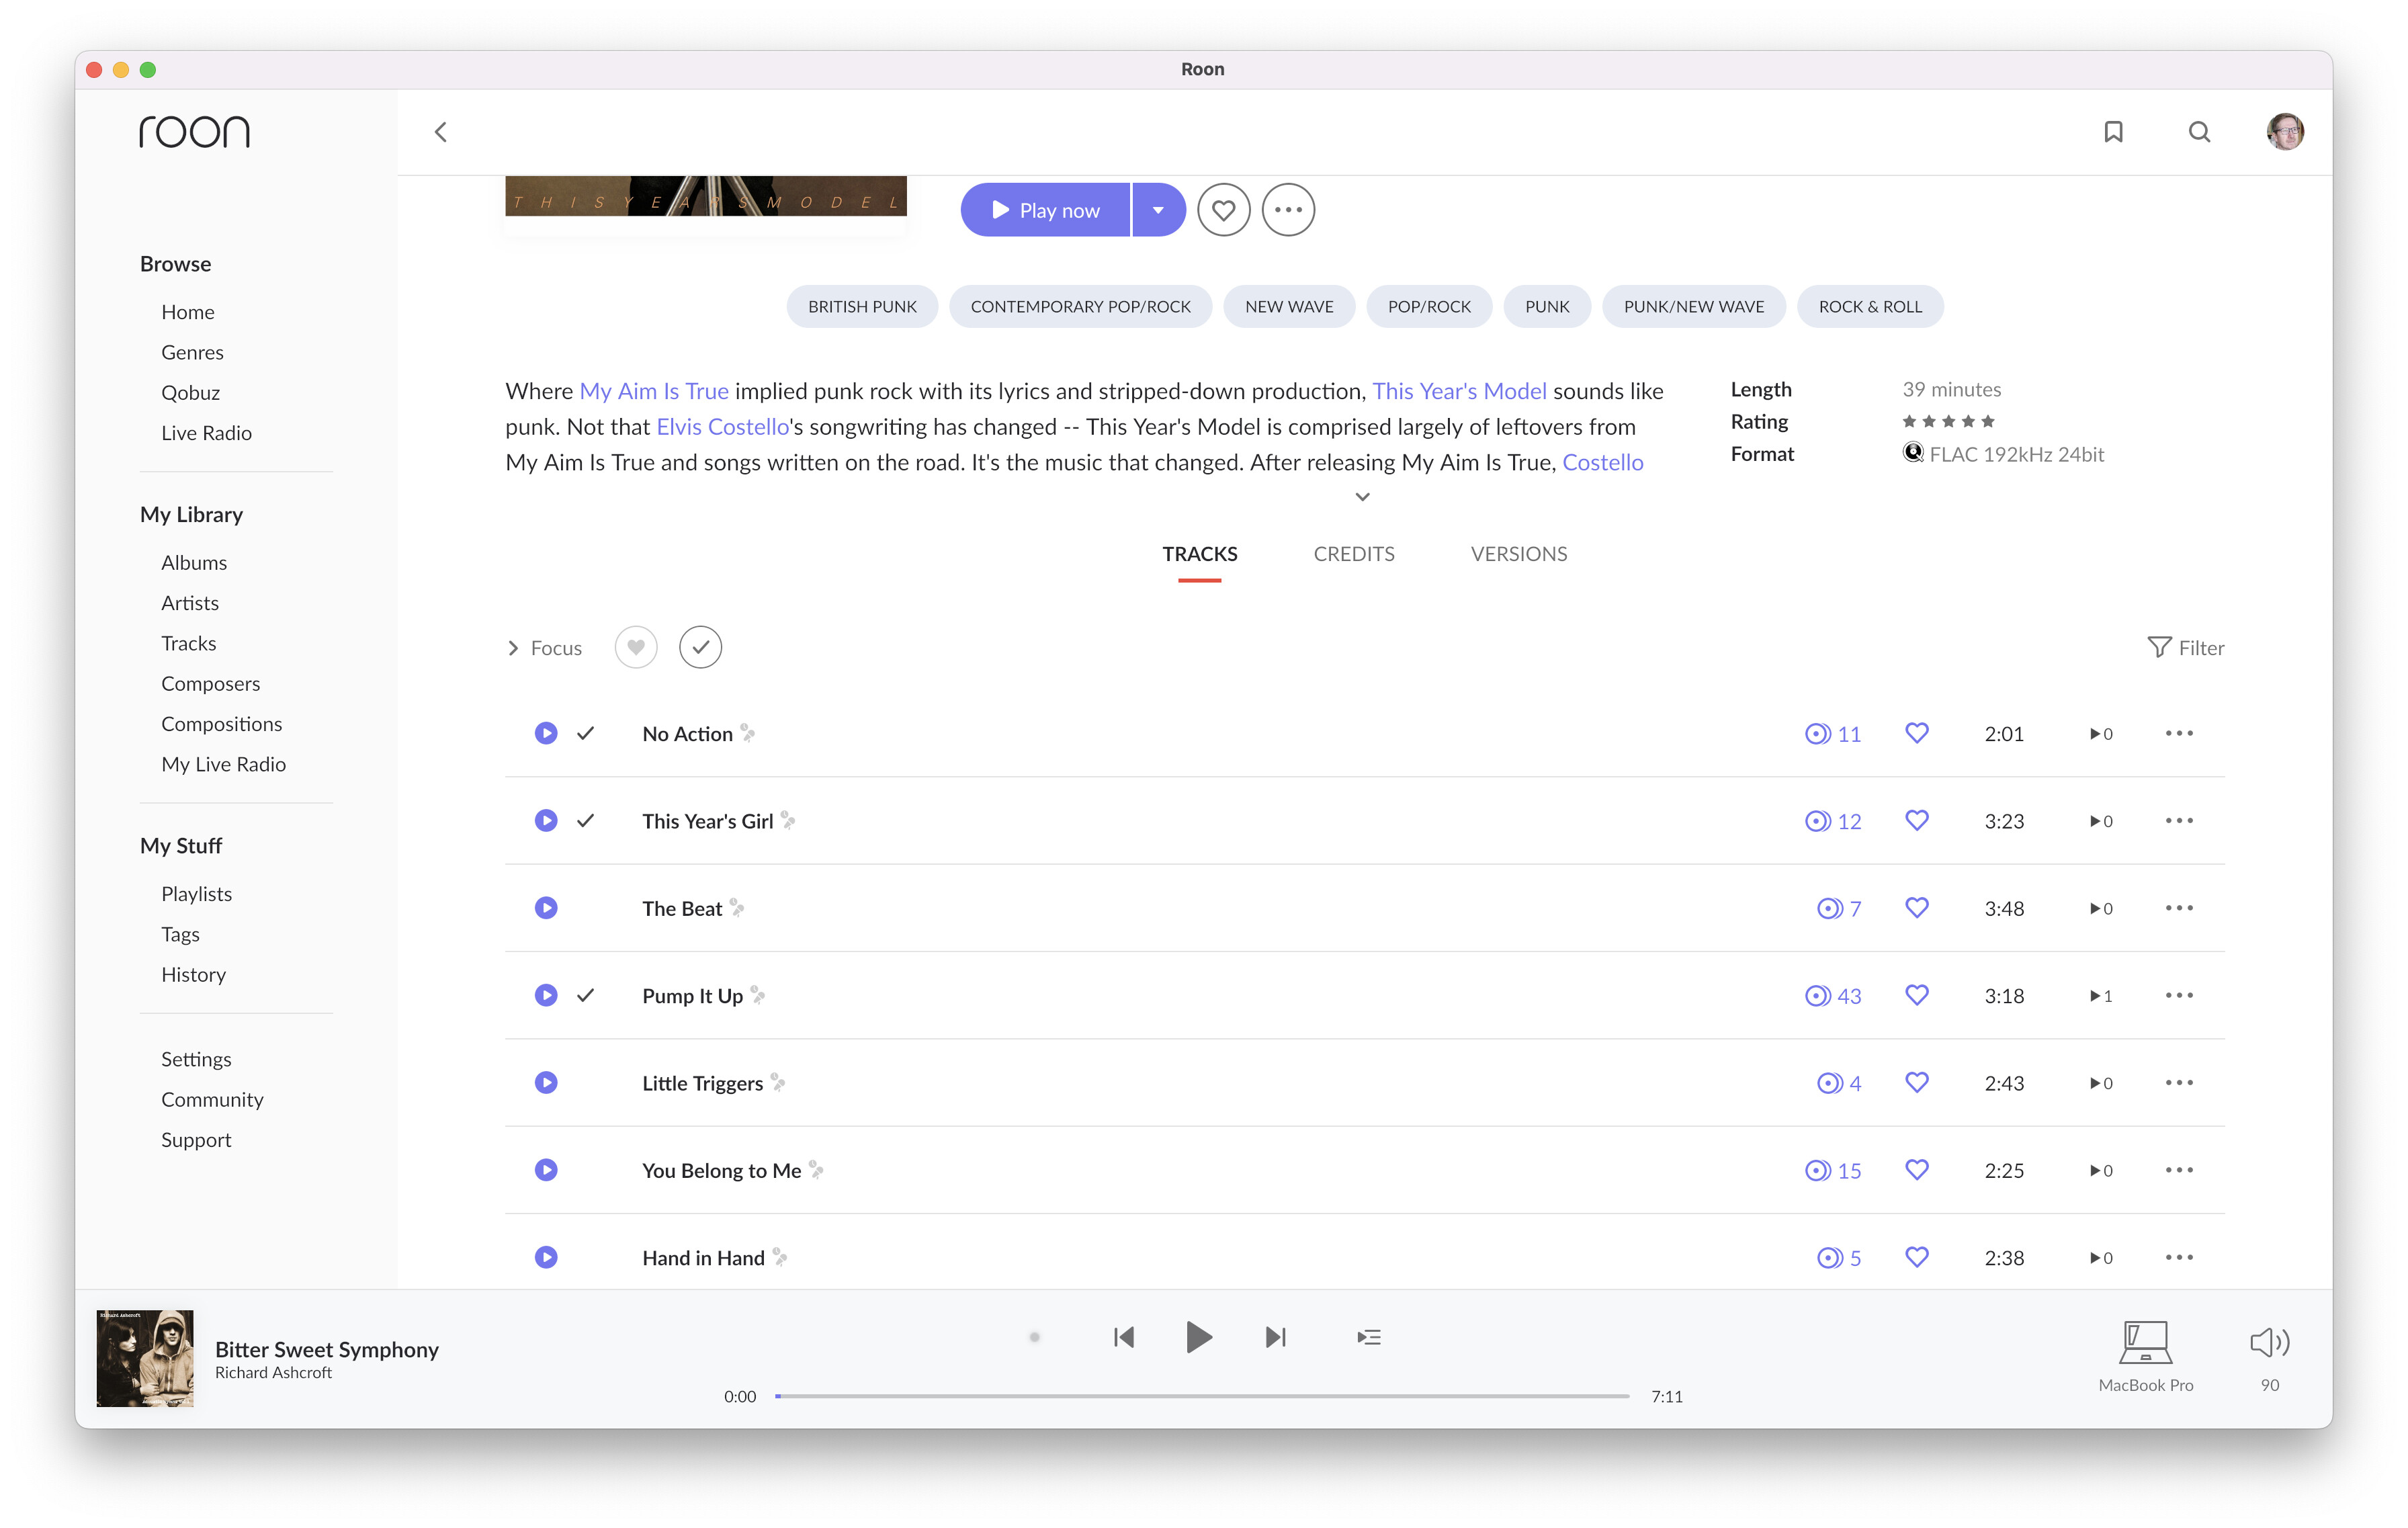Toggle the album favorite heart button
Image resolution: width=2408 pixels, height=1528 pixels.
click(1224, 210)
